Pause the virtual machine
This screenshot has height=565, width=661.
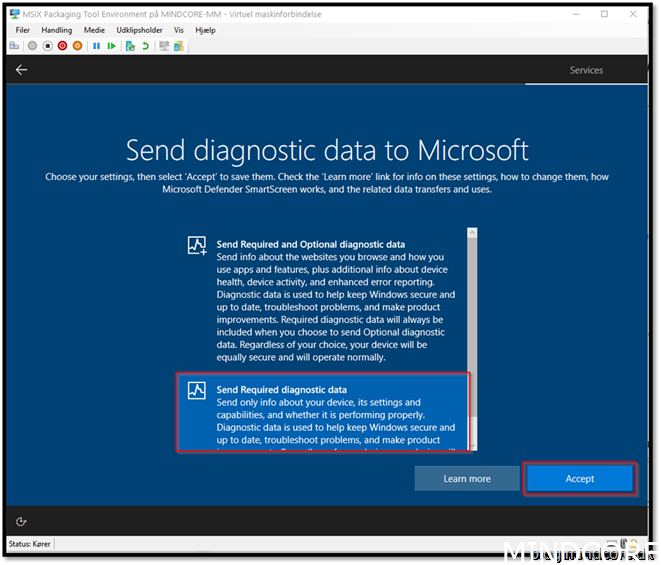click(x=97, y=46)
